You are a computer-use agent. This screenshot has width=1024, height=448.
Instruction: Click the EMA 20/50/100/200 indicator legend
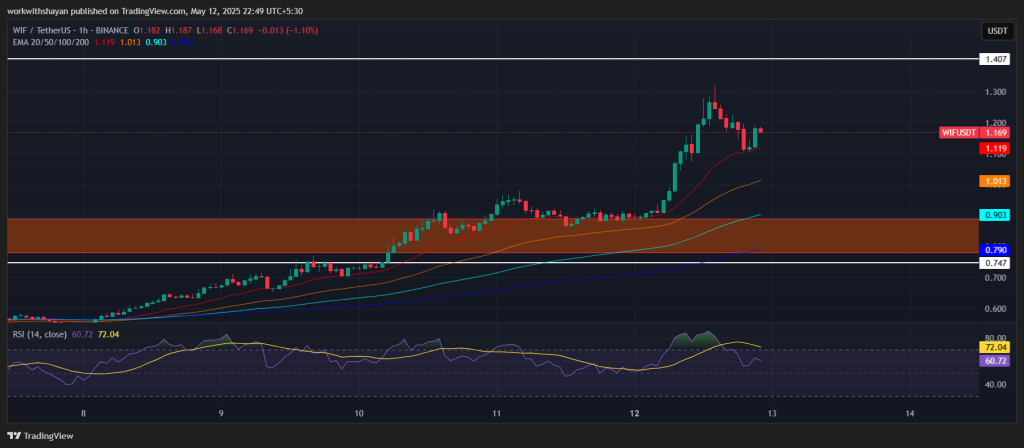pos(49,43)
